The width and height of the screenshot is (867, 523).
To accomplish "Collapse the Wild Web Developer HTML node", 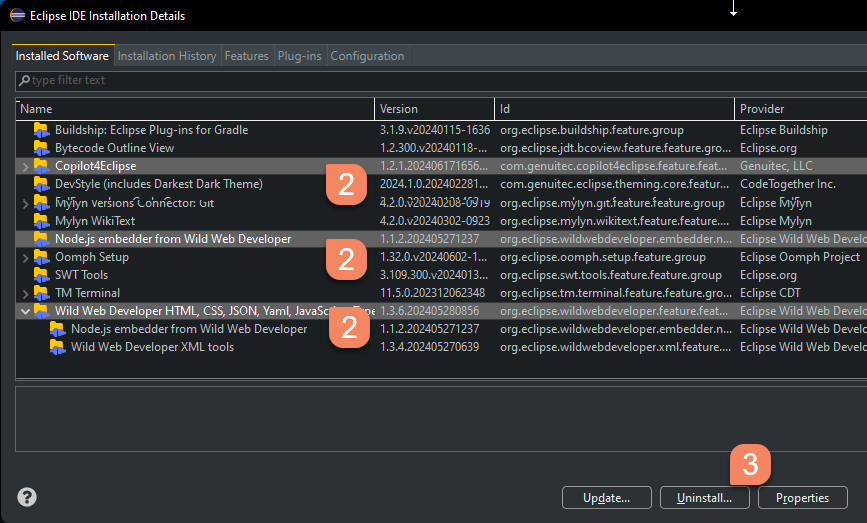I will 25,311.
